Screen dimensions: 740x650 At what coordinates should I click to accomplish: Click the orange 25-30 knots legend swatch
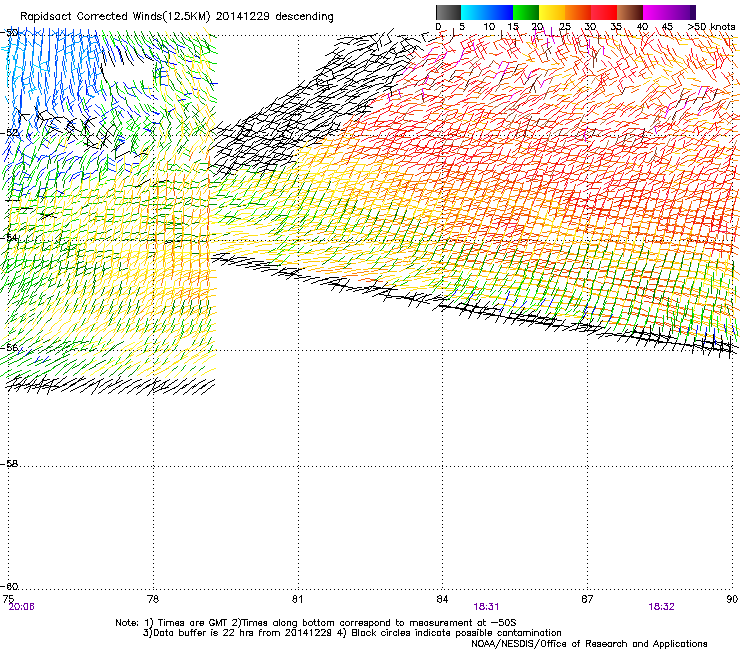(x=578, y=12)
